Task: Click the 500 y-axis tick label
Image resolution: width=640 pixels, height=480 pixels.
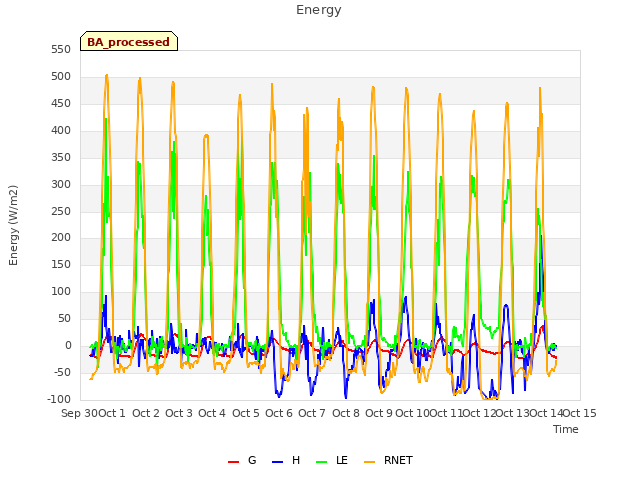Action: 61,77
